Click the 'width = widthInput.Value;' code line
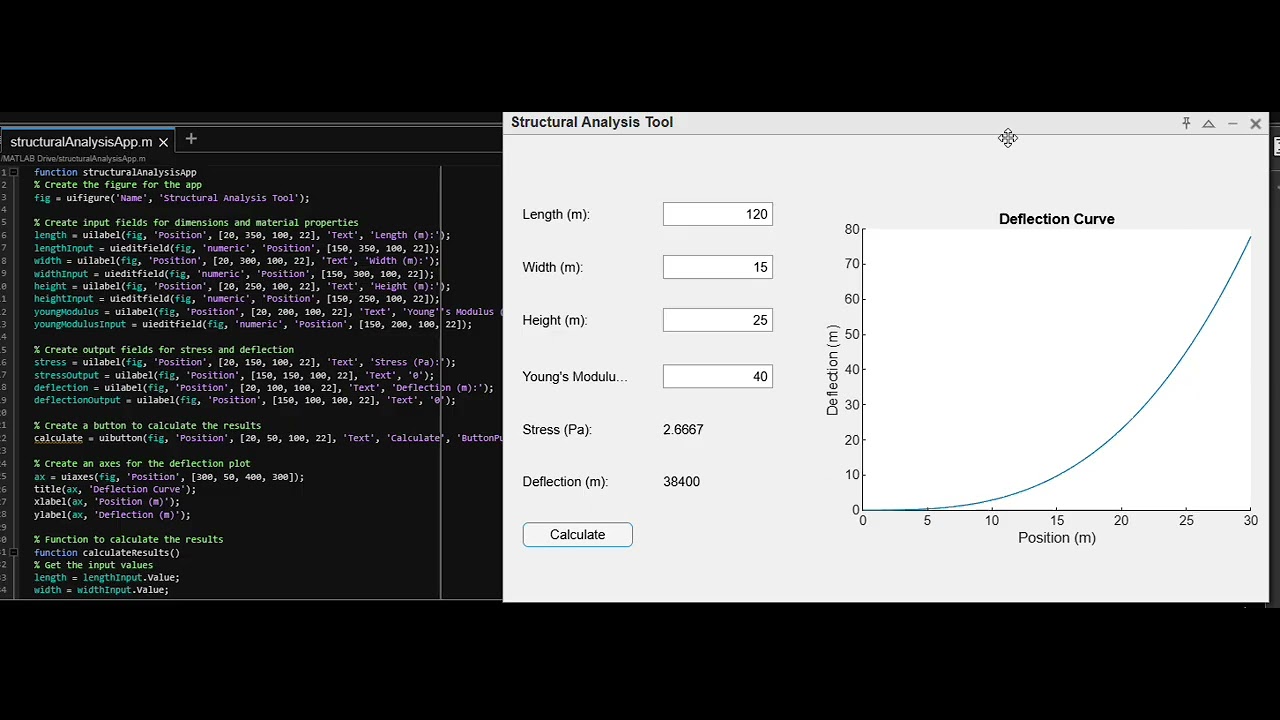This screenshot has width=1280, height=720. pos(101,590)
